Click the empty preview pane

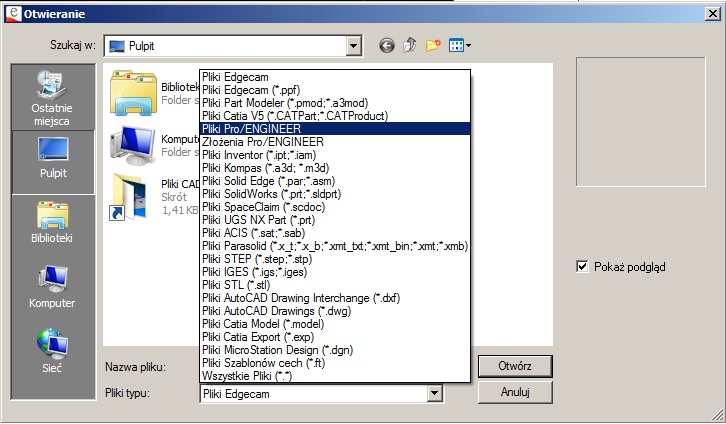[x=641, y=122]
